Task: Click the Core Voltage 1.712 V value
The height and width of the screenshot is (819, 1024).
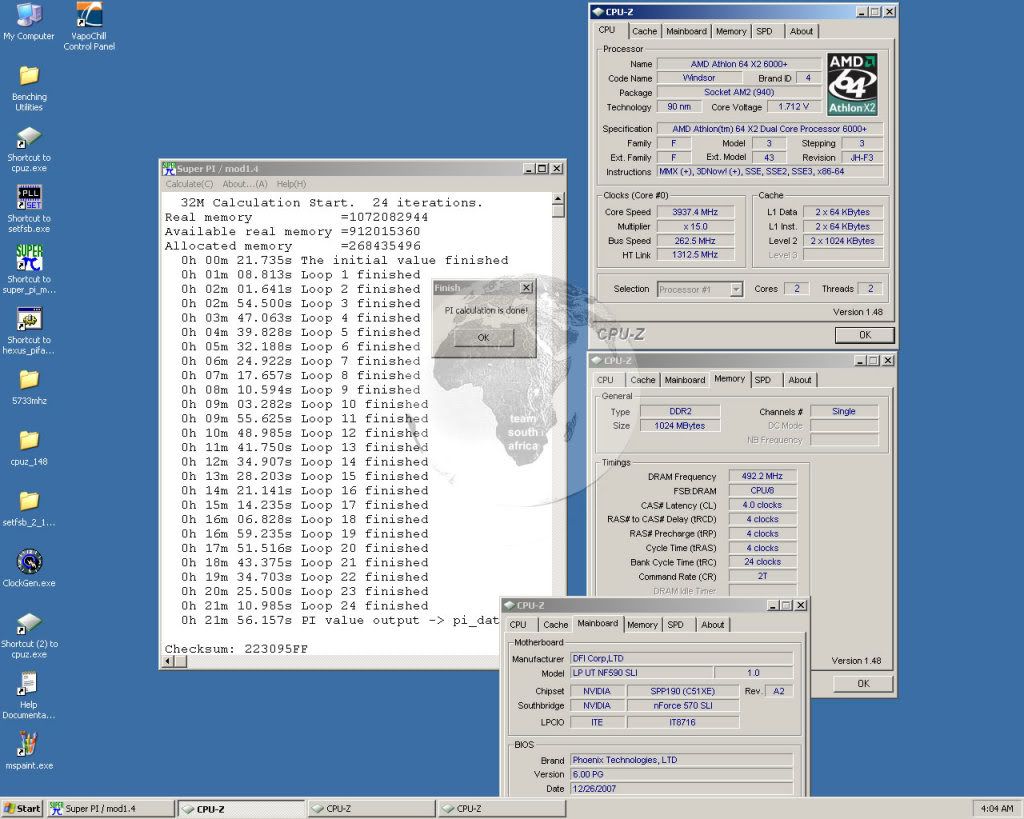Action: (x=793, y=106)
